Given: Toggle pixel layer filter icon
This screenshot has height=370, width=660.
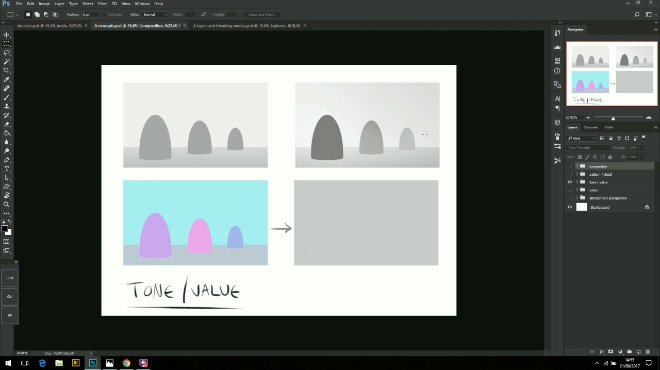Looking at the screenshot, I should (x=602, y=138).
